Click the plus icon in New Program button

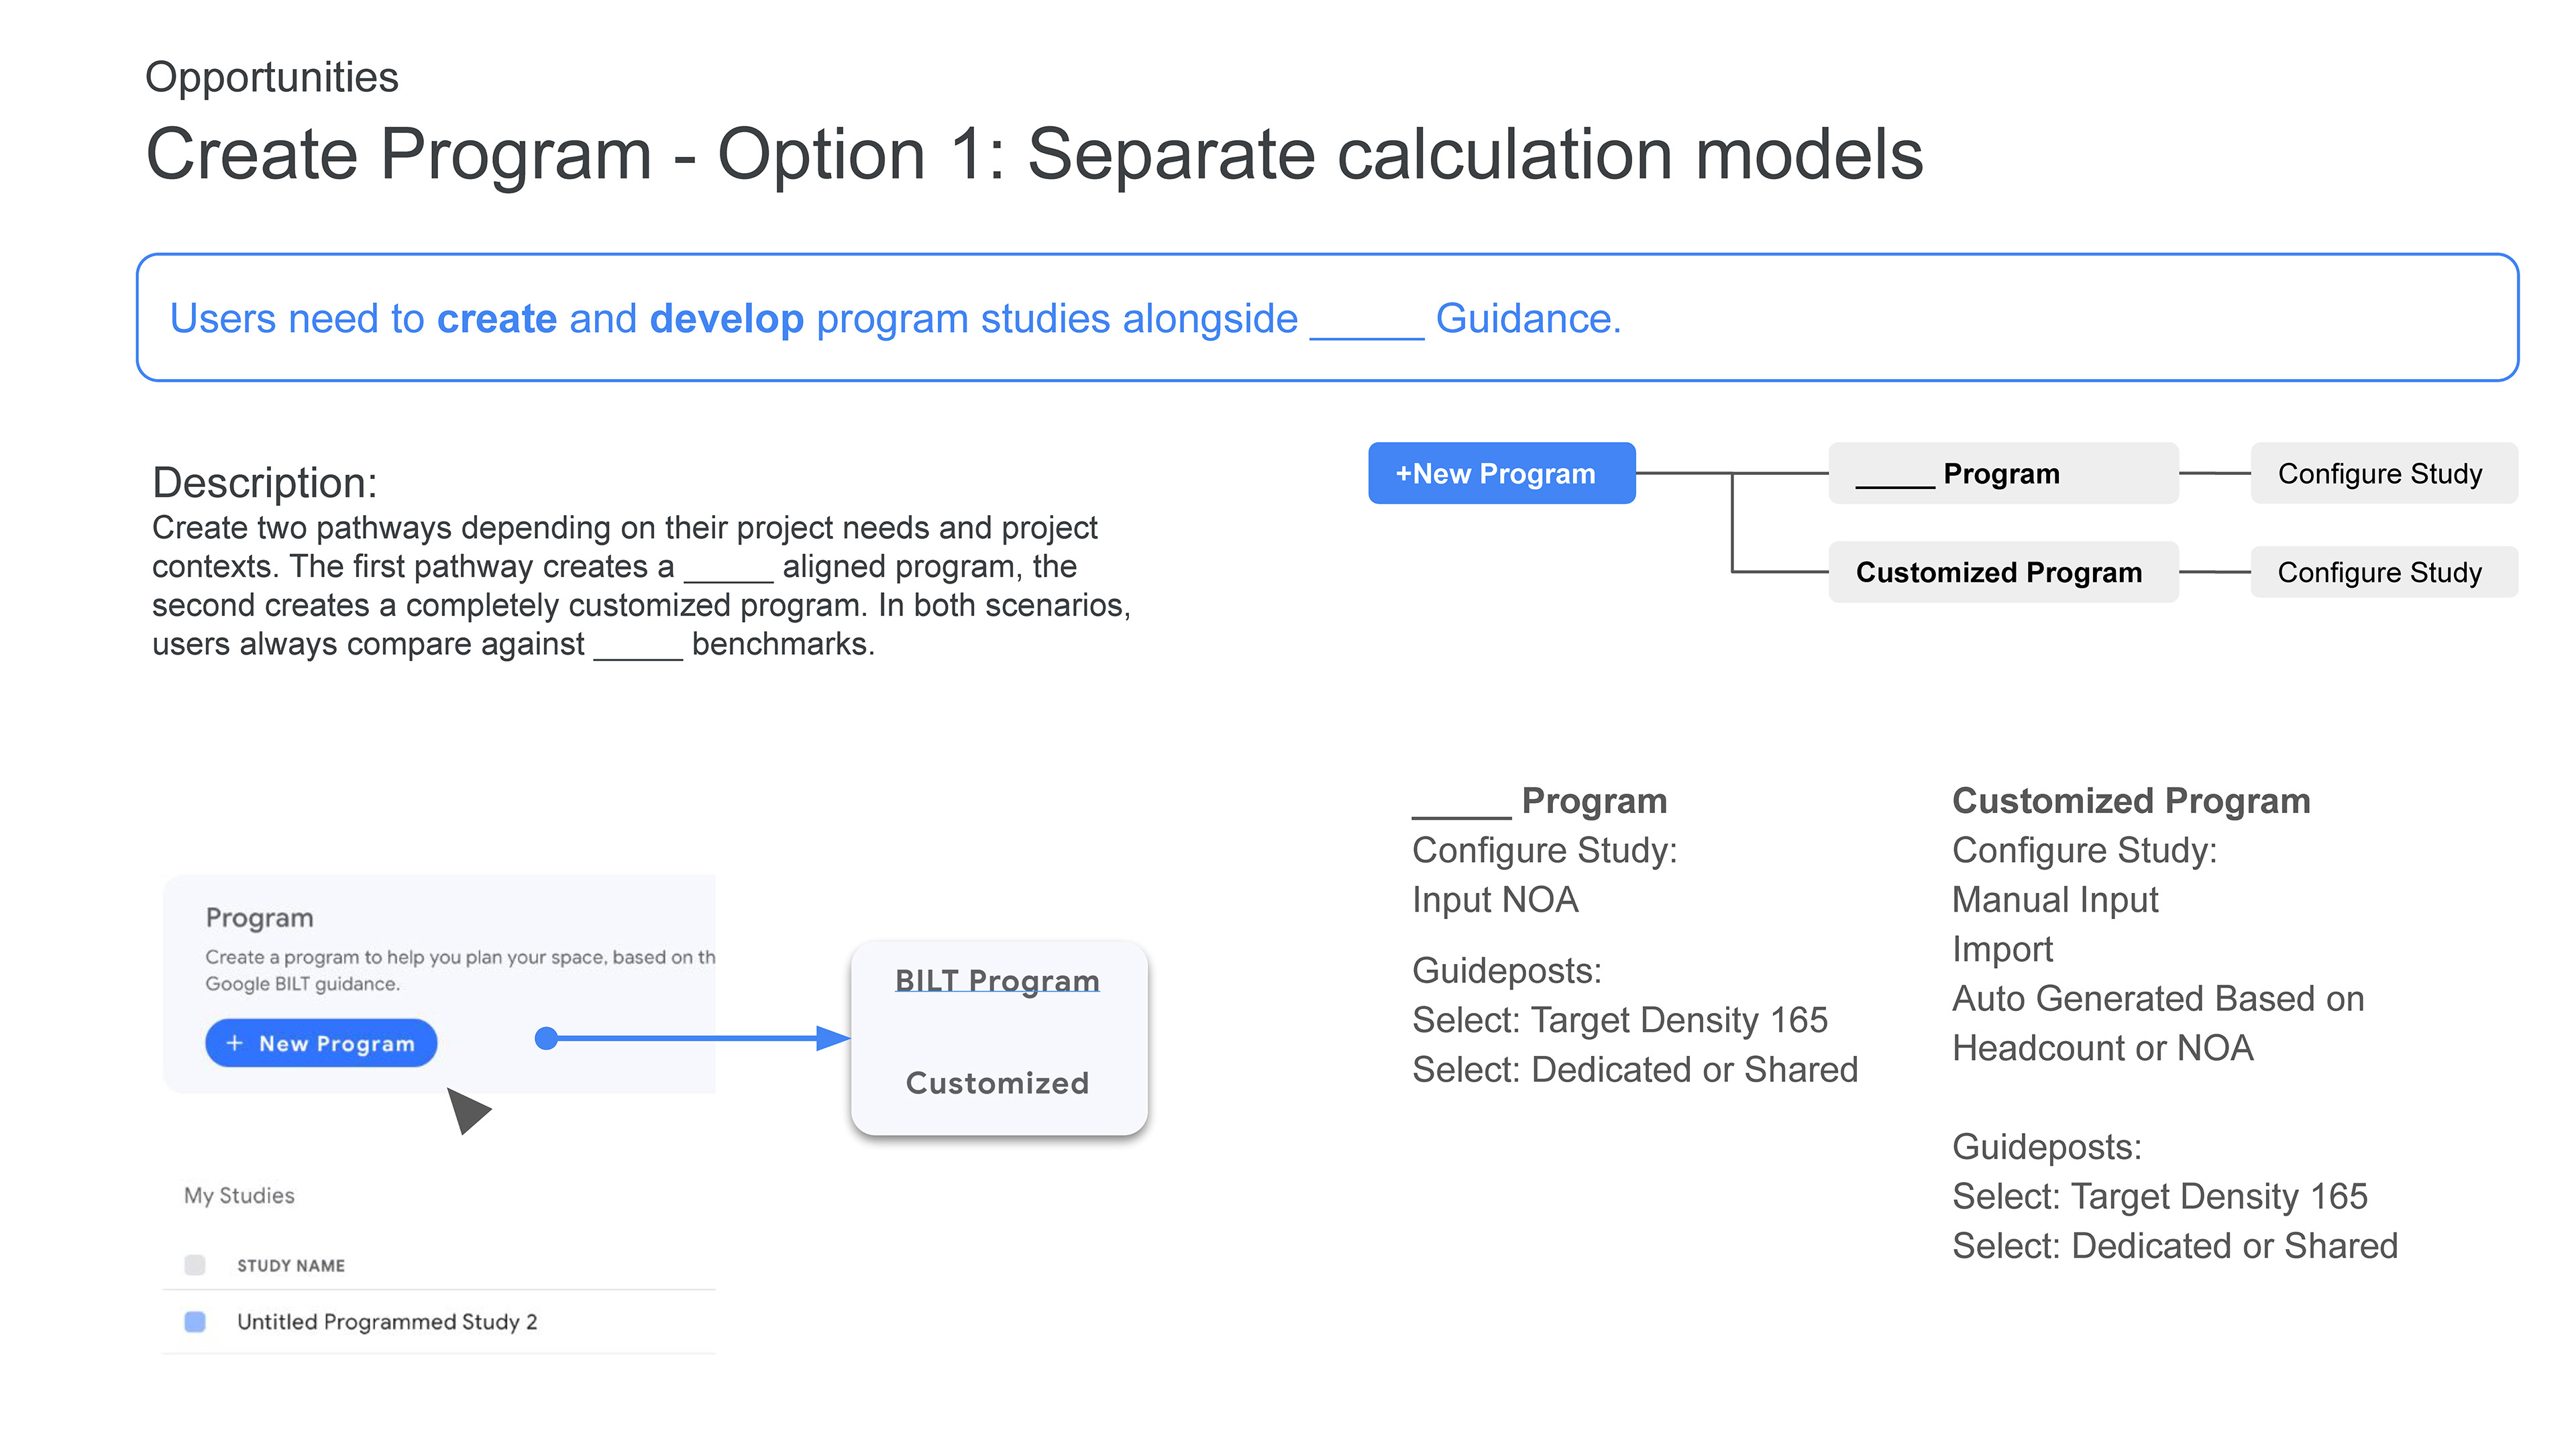pyautogui.click(x=234, y=1043)
